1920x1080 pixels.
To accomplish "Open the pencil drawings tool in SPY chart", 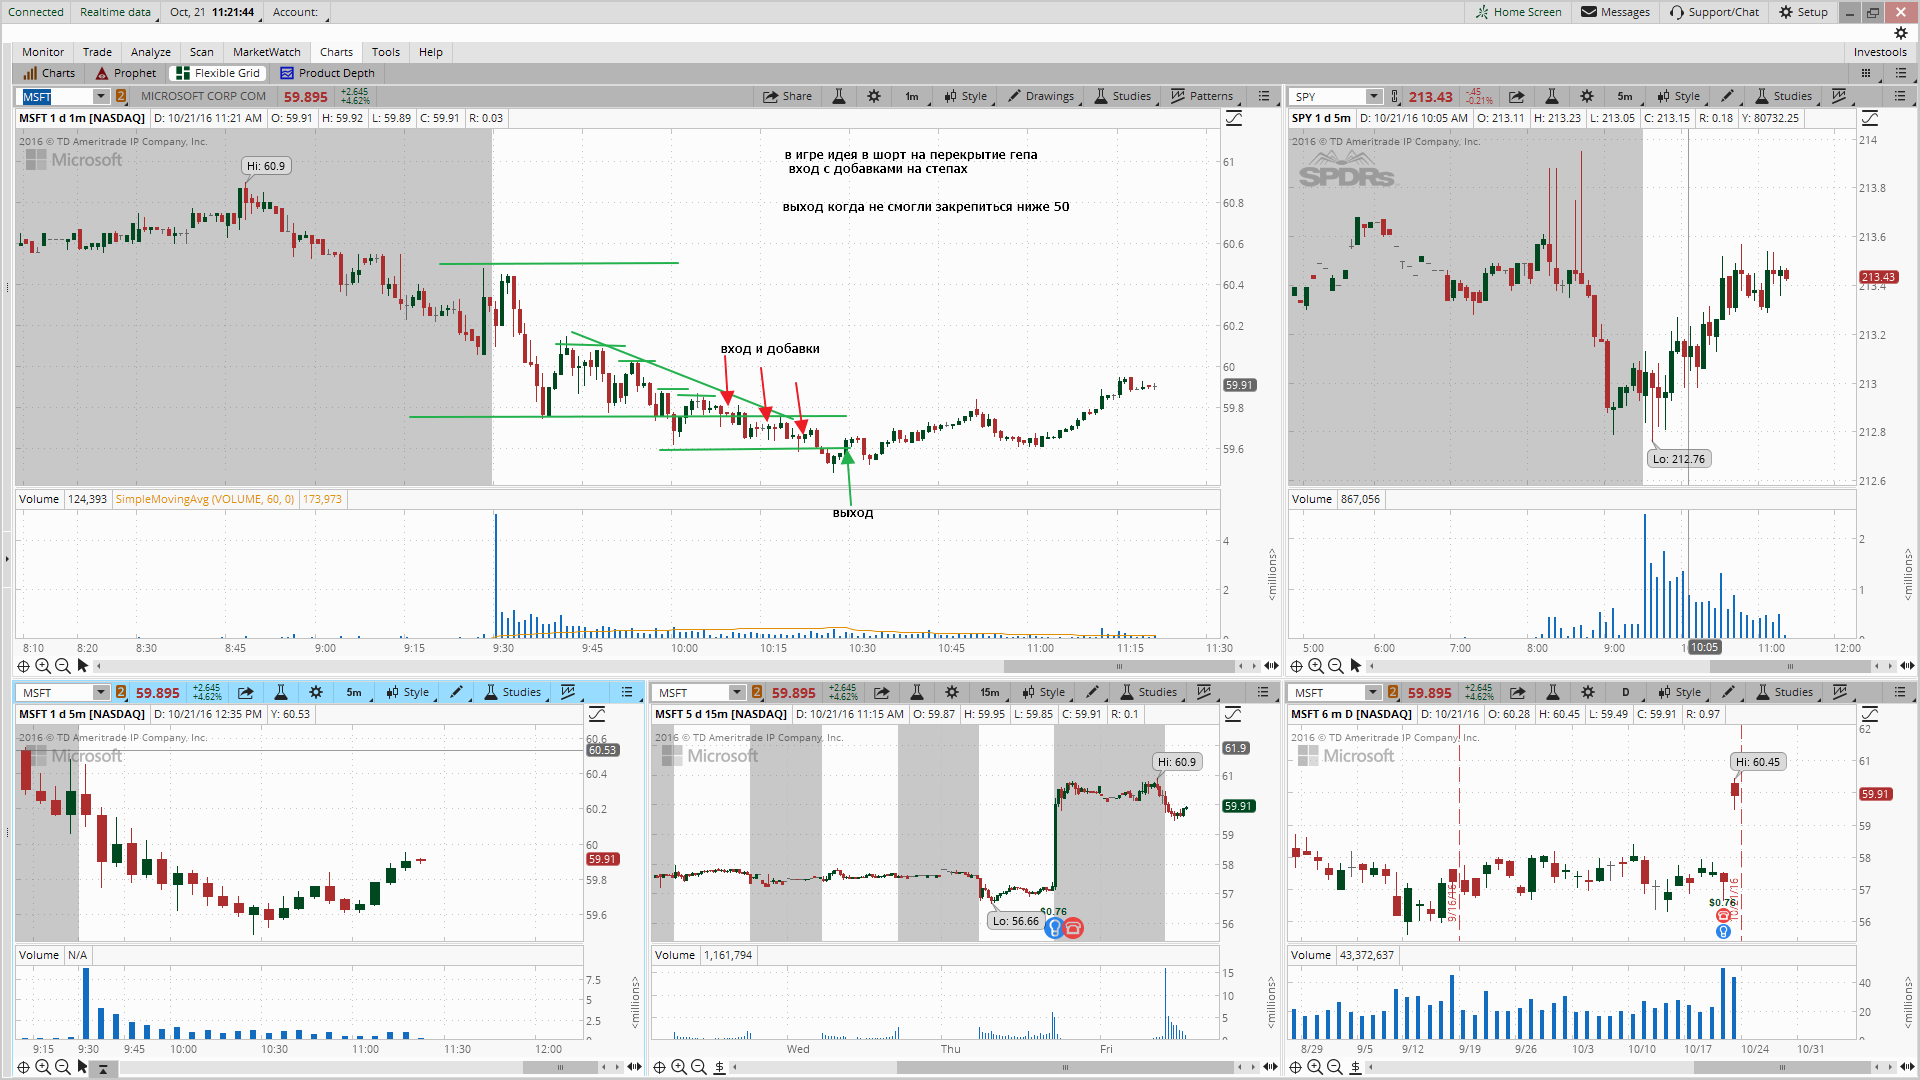I will coord(1728,97).
